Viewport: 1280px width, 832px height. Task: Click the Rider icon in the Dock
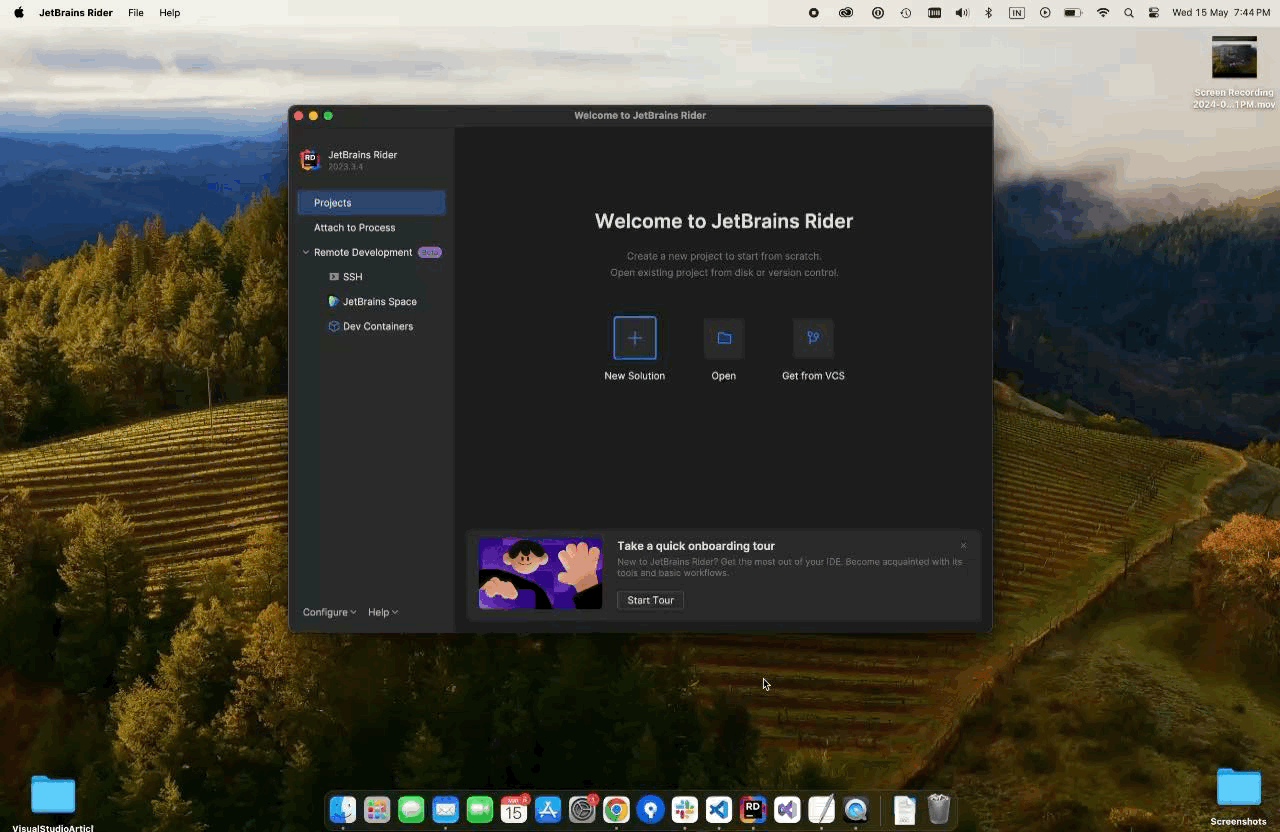[x=753, y=809]
